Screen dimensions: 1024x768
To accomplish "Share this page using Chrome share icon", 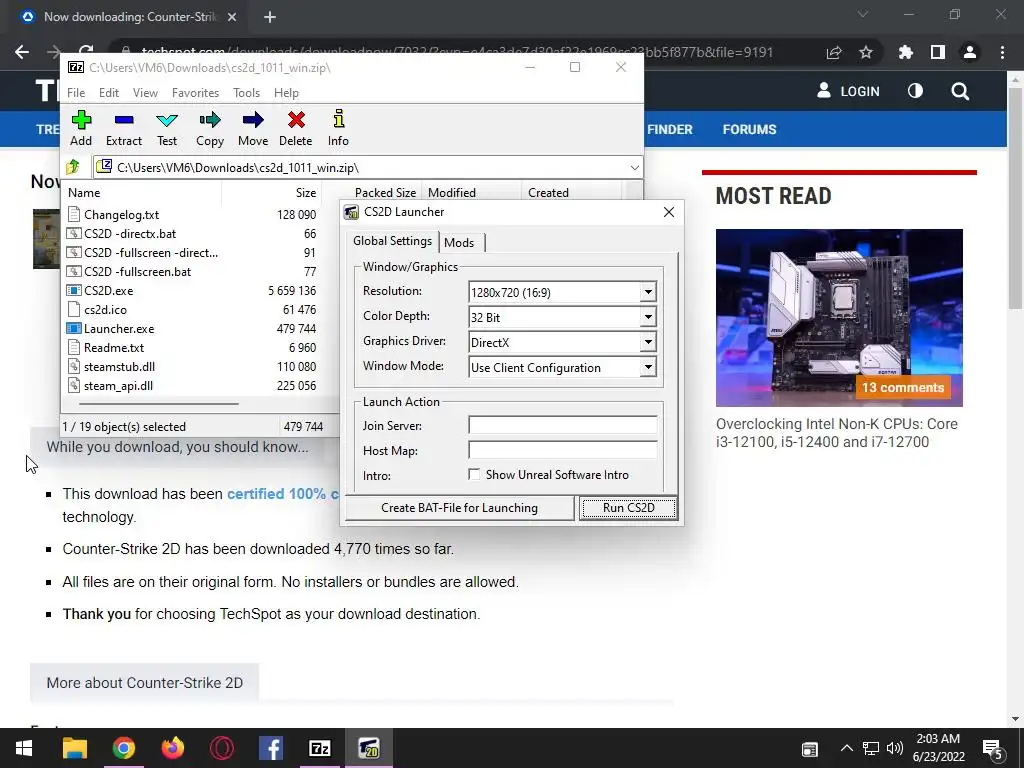I will click(x=834, y=52).
